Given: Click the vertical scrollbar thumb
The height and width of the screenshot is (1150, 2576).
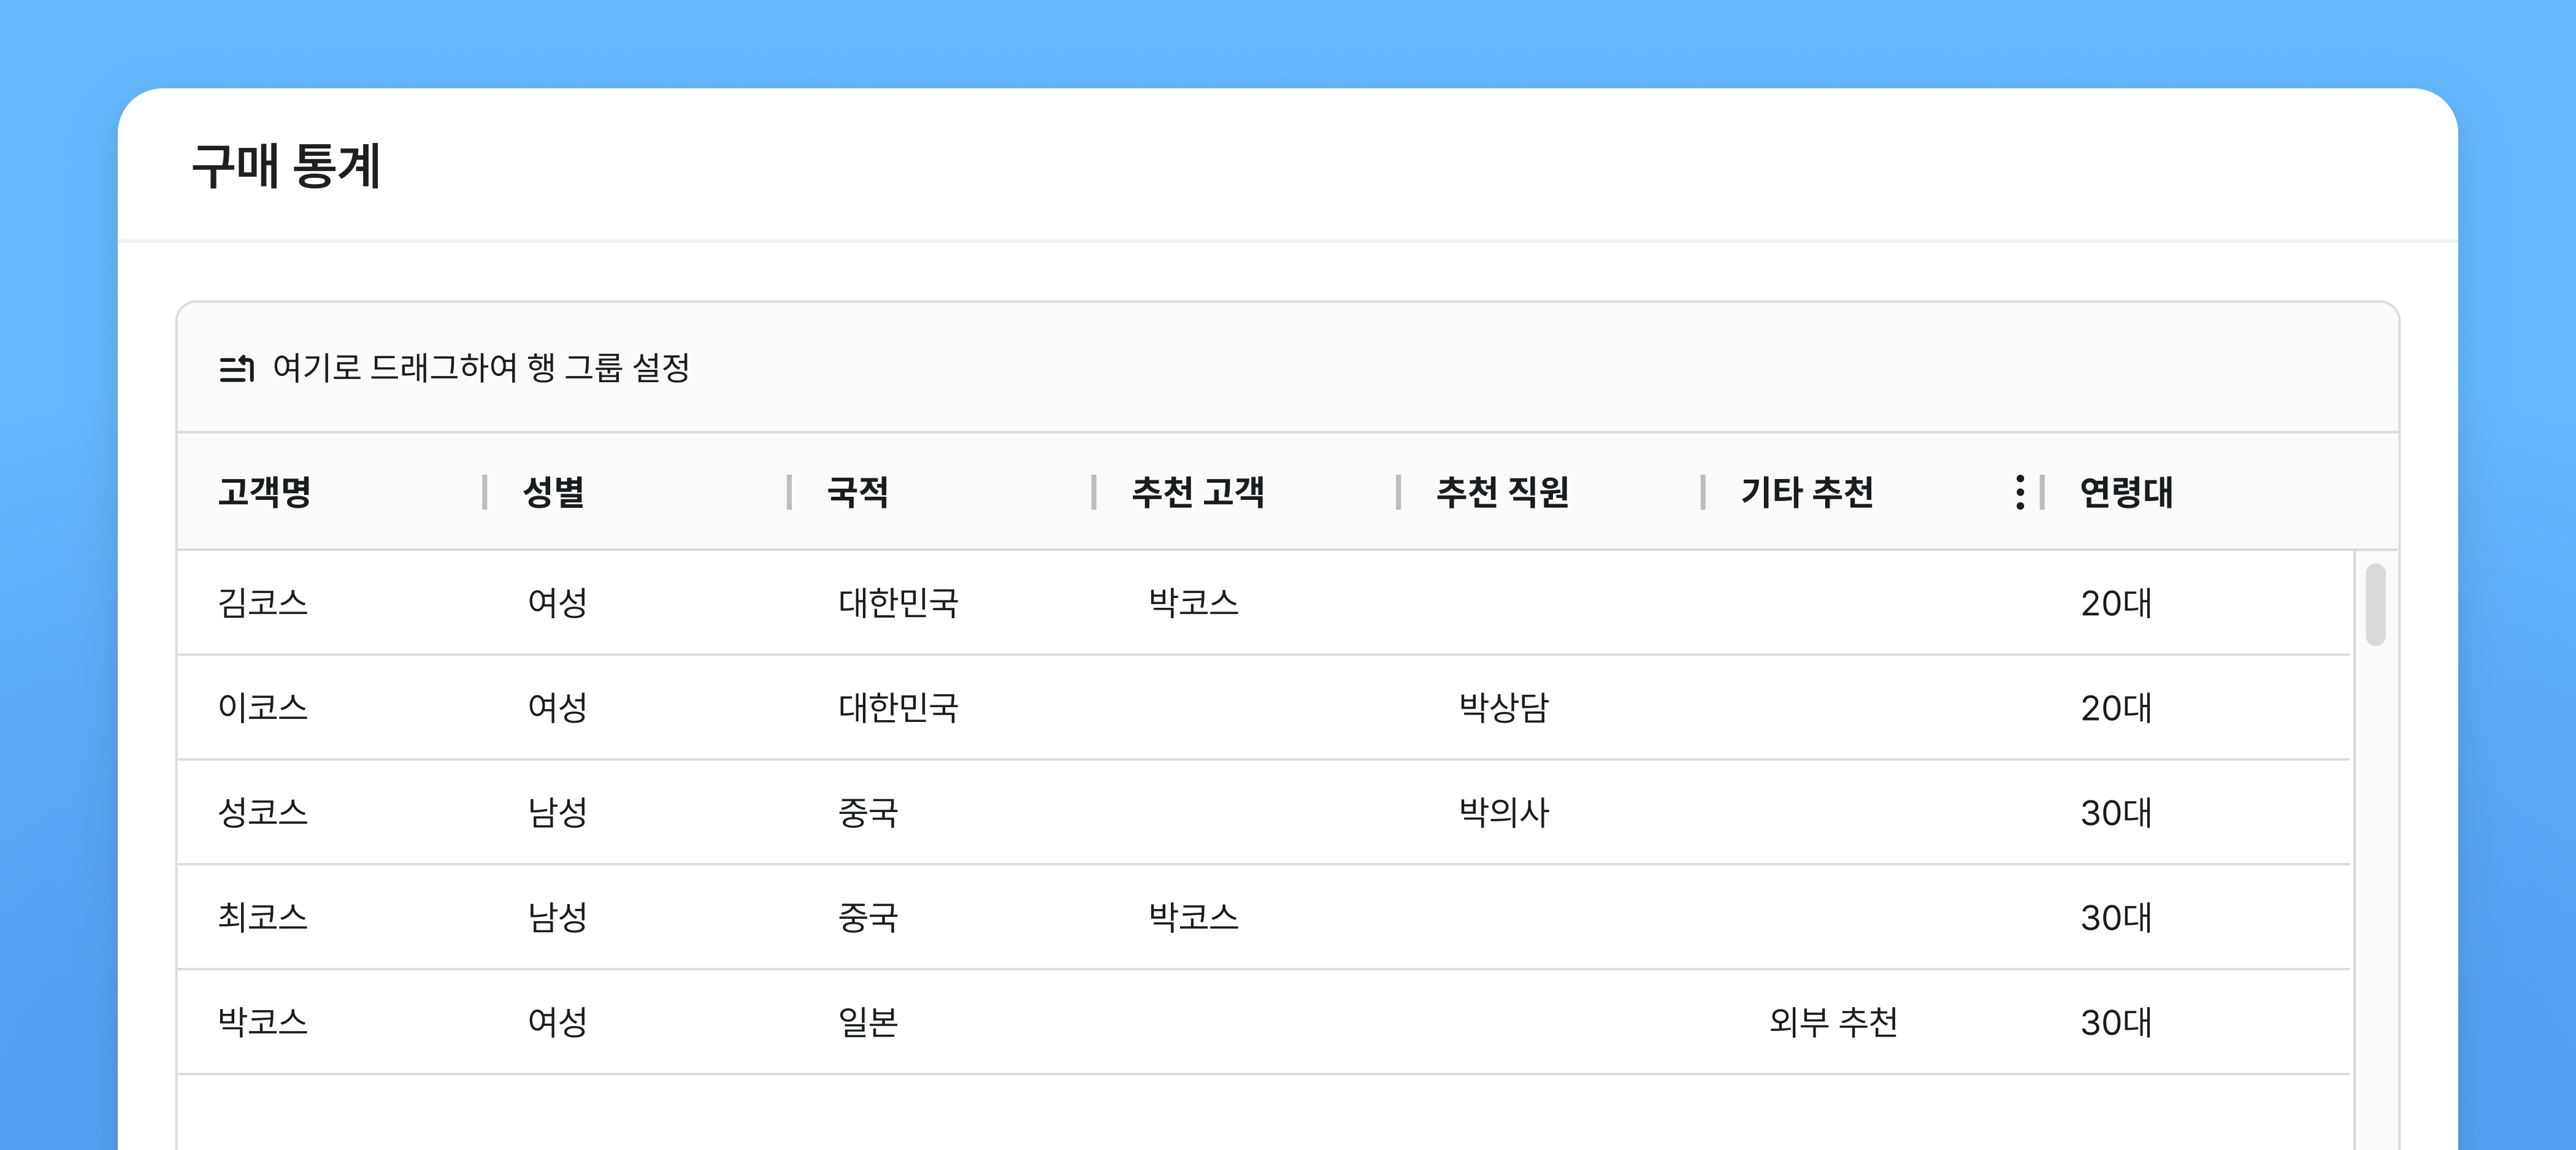Looking at the screenshot, I should [2375, 605].
